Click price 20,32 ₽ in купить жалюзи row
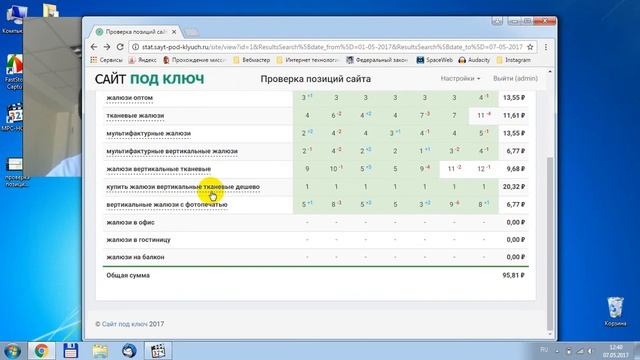Viewport: 640px width, 360px height. pyautogui.click(x=513, y=187)
